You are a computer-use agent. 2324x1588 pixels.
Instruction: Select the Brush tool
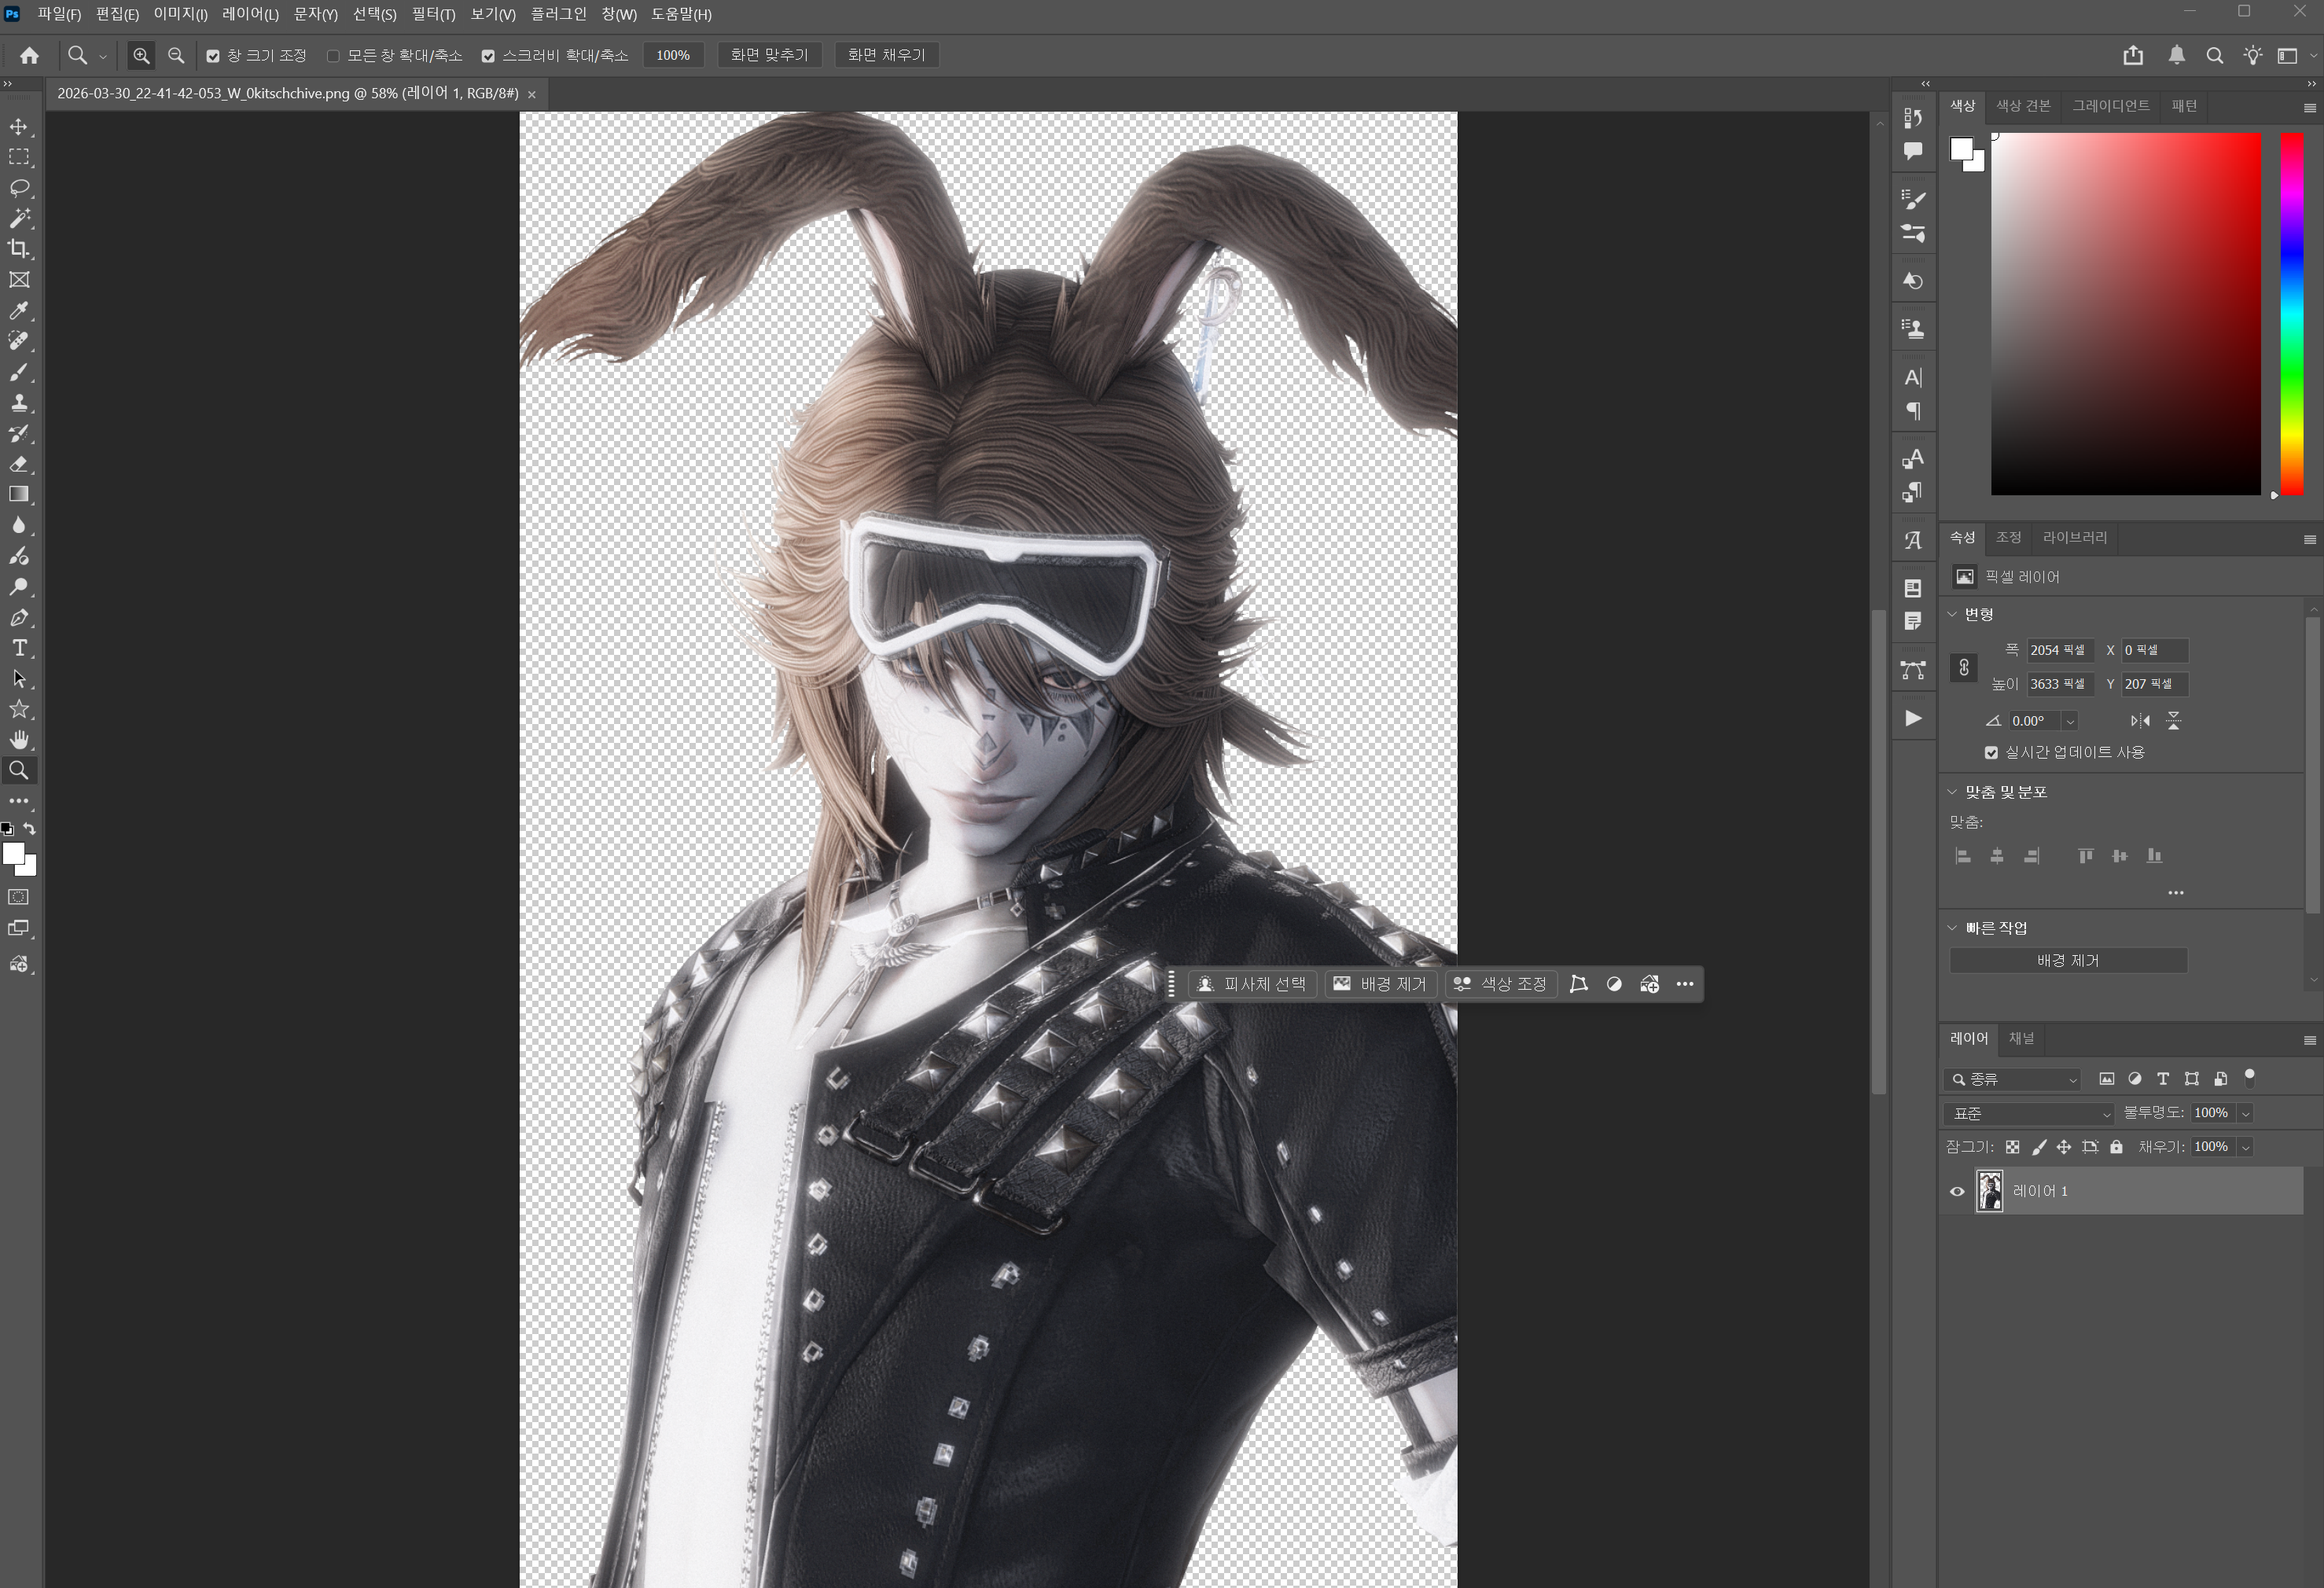19,372
